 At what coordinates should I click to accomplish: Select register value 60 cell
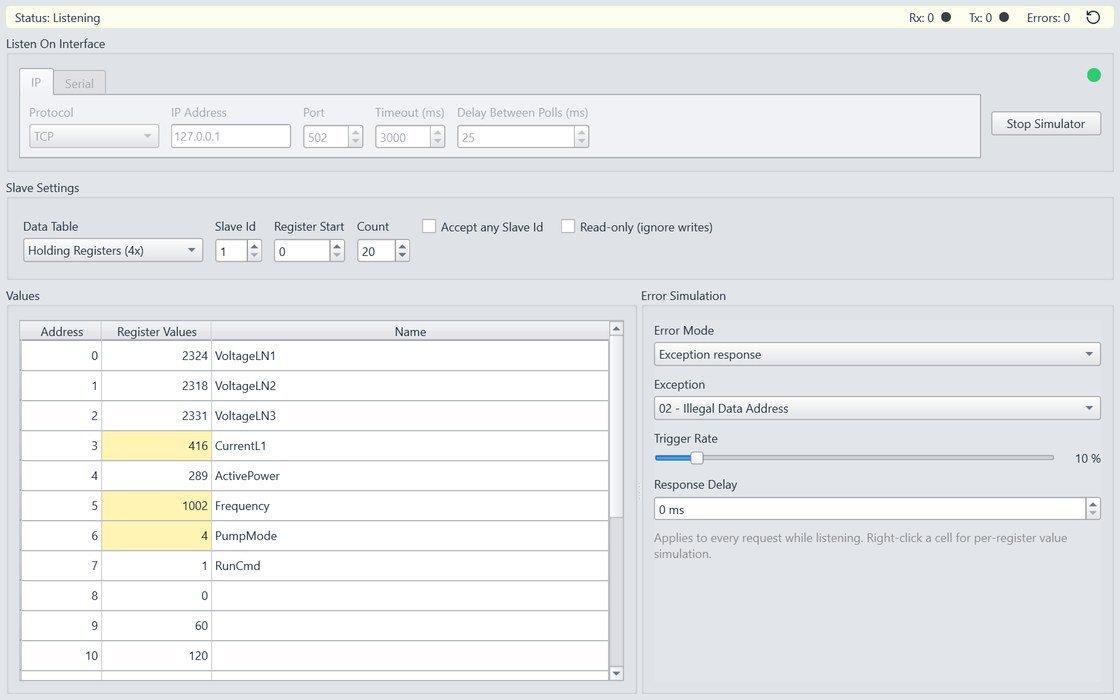156,626
